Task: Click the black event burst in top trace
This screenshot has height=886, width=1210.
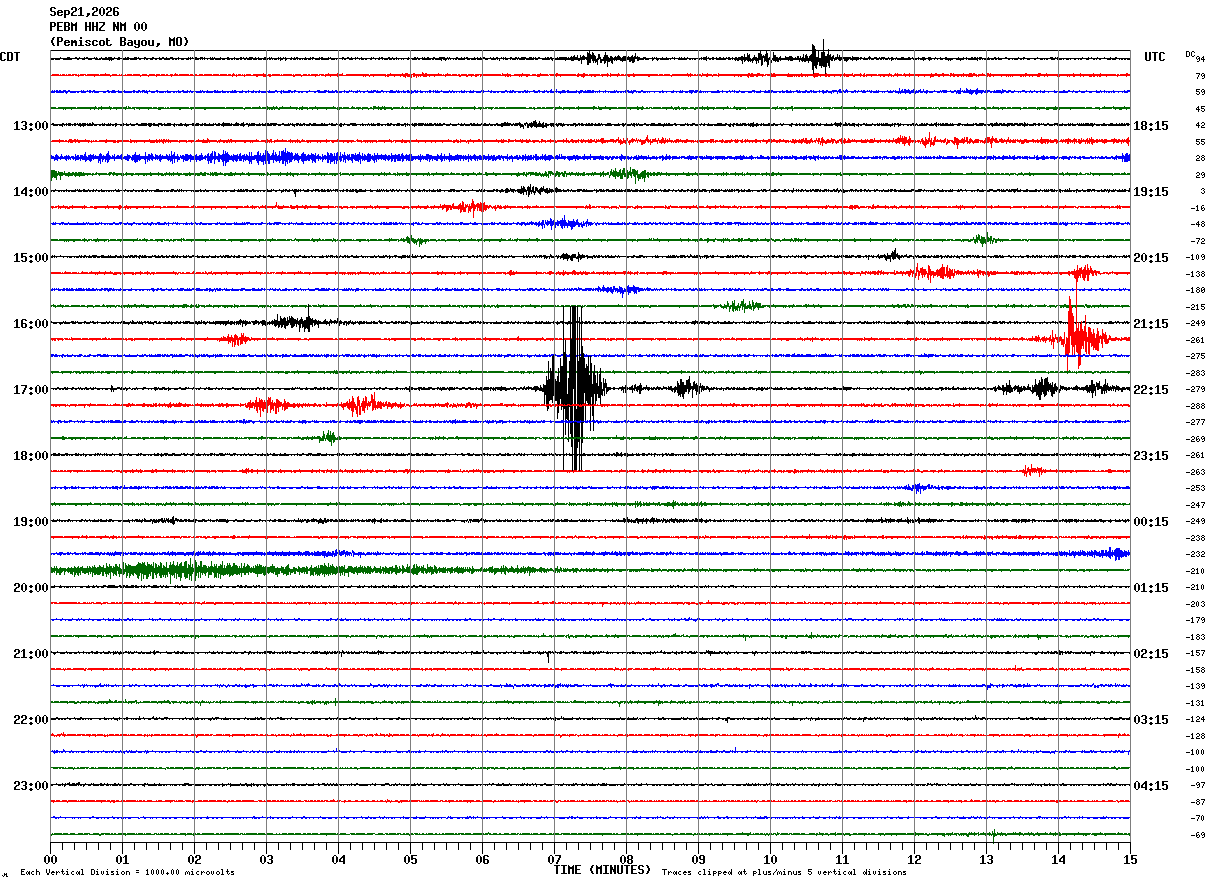Action: click(820, 58)
